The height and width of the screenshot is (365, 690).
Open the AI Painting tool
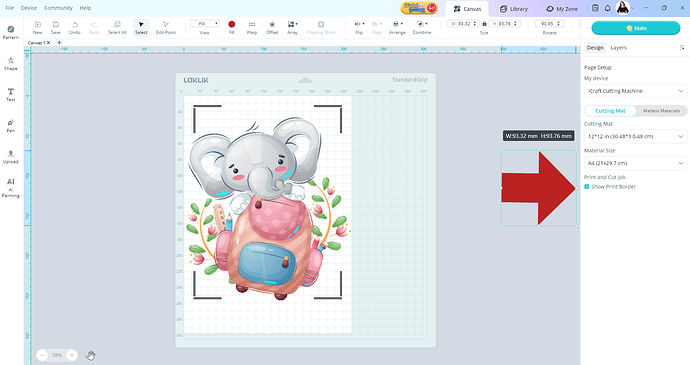[11, 188]
